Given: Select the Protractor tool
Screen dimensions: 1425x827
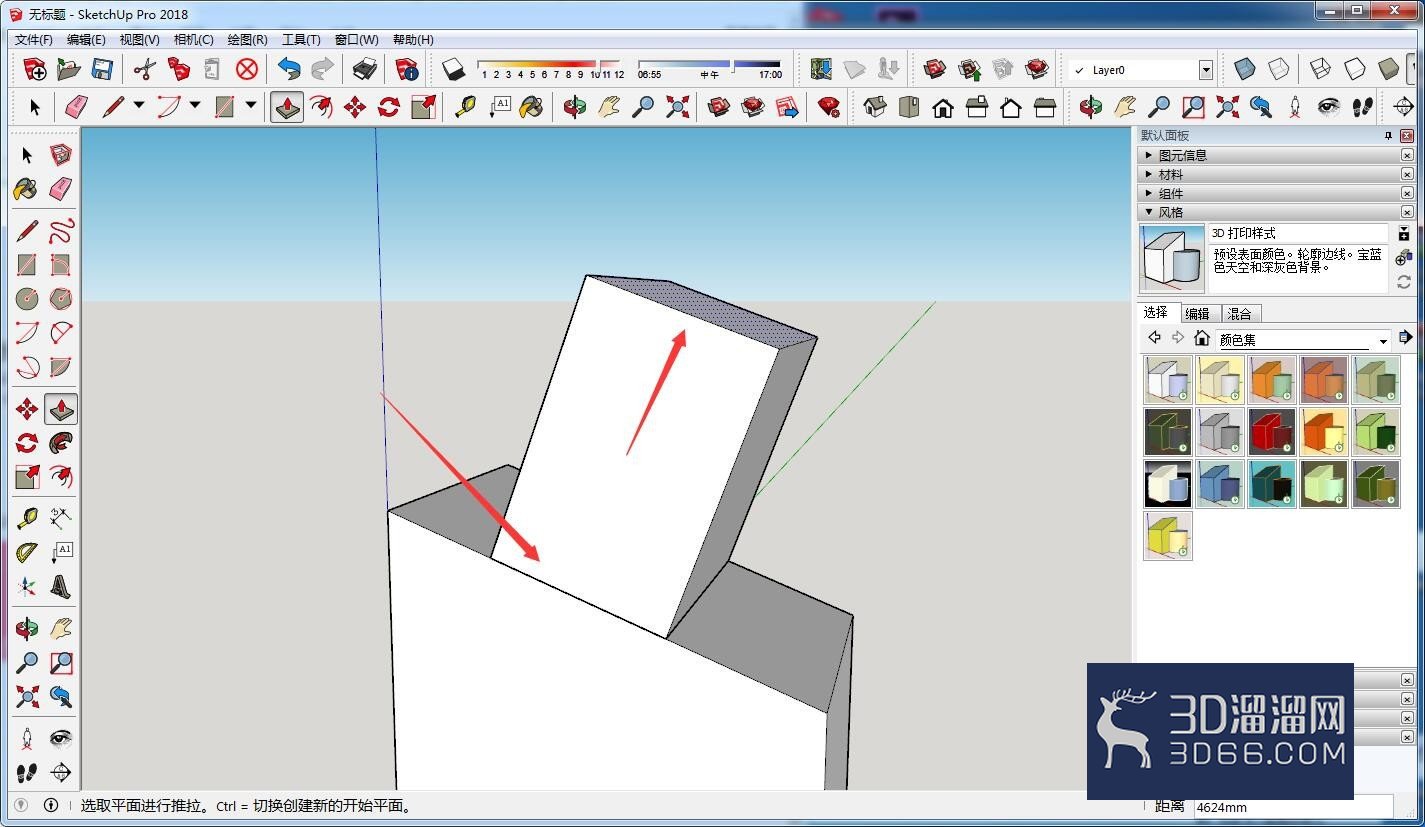Looking at the screenshot, I should [x=27, y=552].
